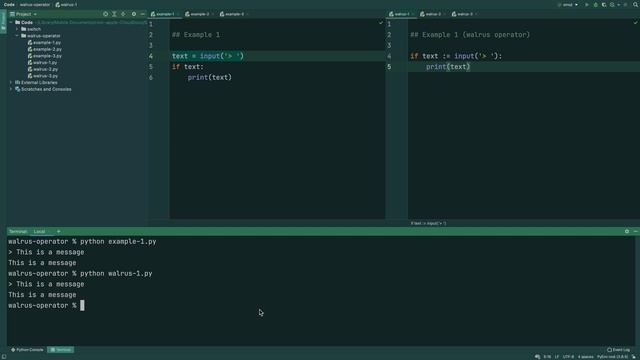Click the Run play icon
640x360 pixels.
pyautogui.click(x=587, y=4)
